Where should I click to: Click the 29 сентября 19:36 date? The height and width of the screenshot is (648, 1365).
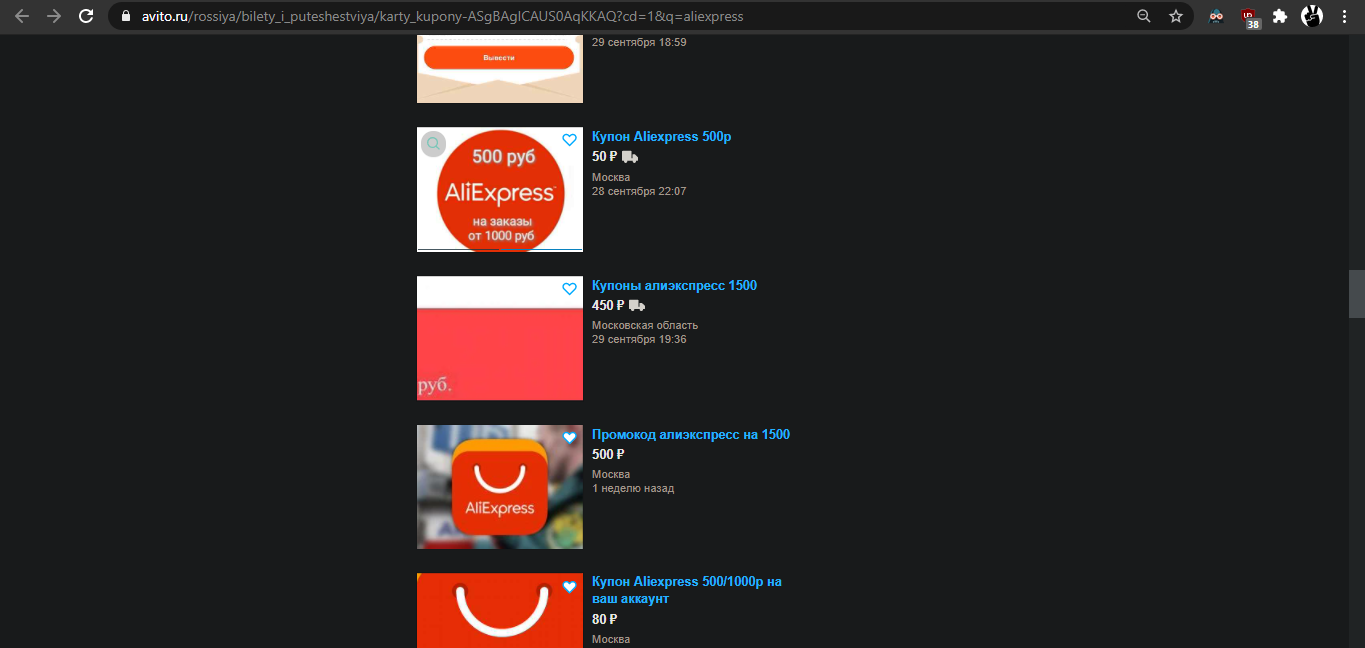click(x=639, y=339)
